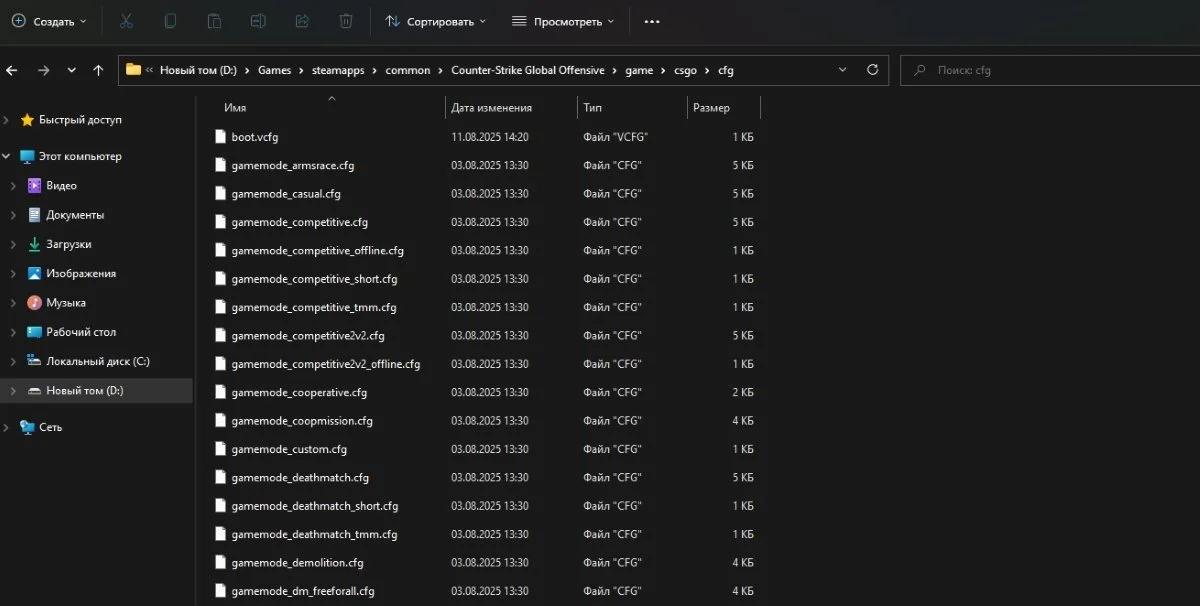
Task: Open recent locations chevron dropdown
Action: pos(71,70)
